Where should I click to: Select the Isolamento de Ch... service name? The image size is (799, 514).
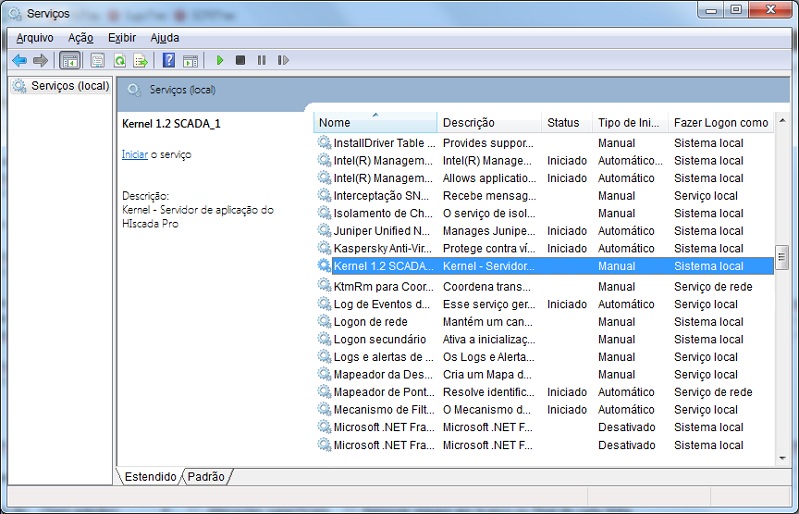click(x=383, y=213)
